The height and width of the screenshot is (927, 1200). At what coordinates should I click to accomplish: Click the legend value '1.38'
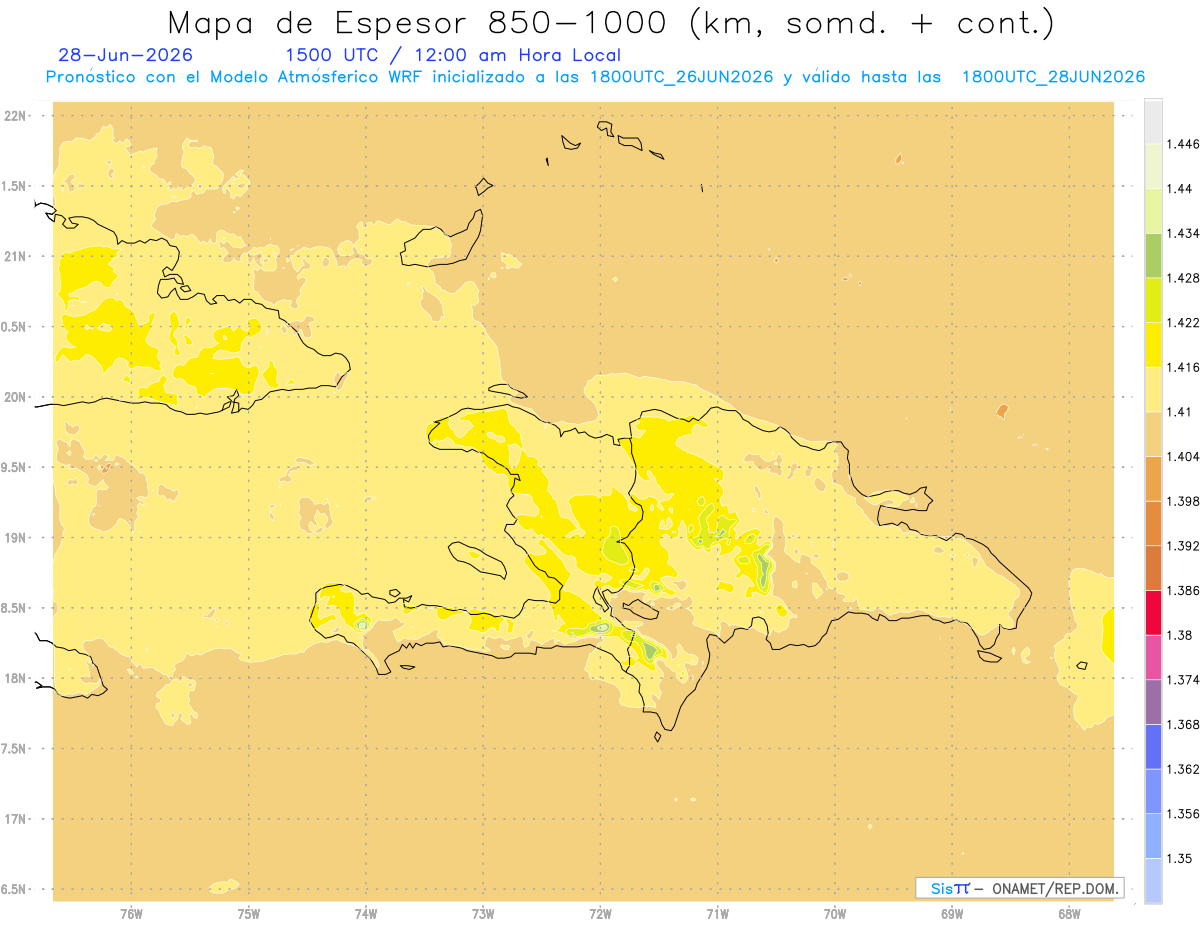[x=1181, y=635]
